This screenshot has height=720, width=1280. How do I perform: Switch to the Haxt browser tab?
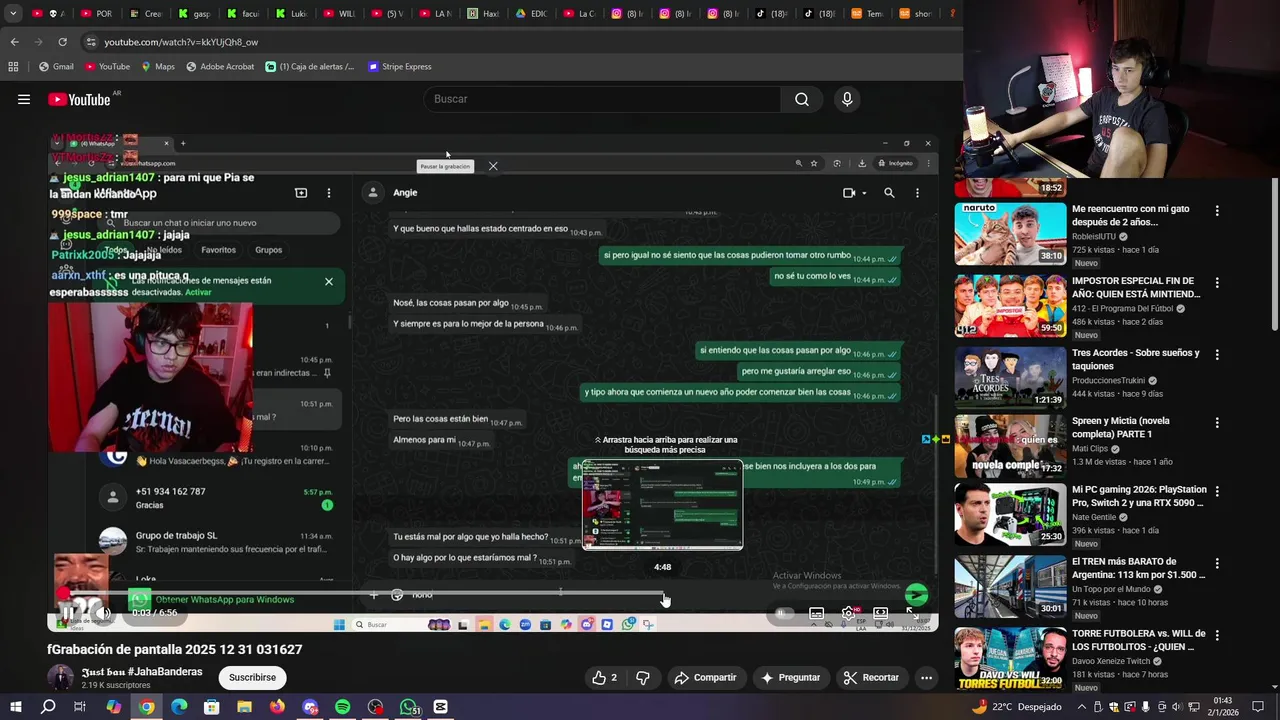pyautogui.click(x=483, y=14)
